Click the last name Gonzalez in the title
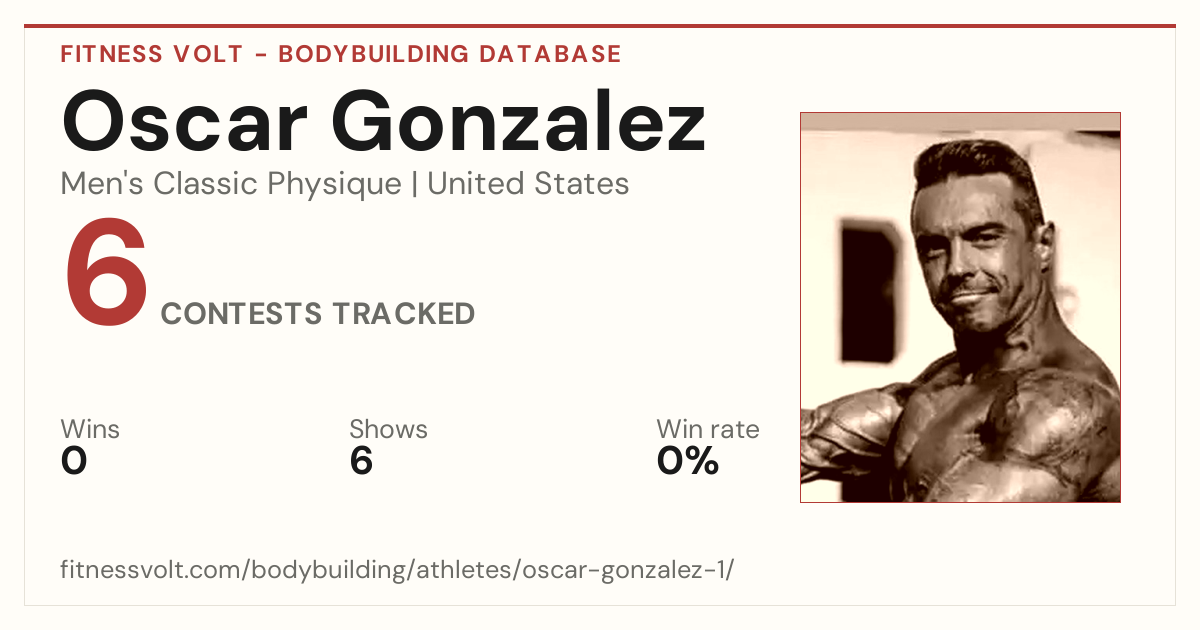 519,122
